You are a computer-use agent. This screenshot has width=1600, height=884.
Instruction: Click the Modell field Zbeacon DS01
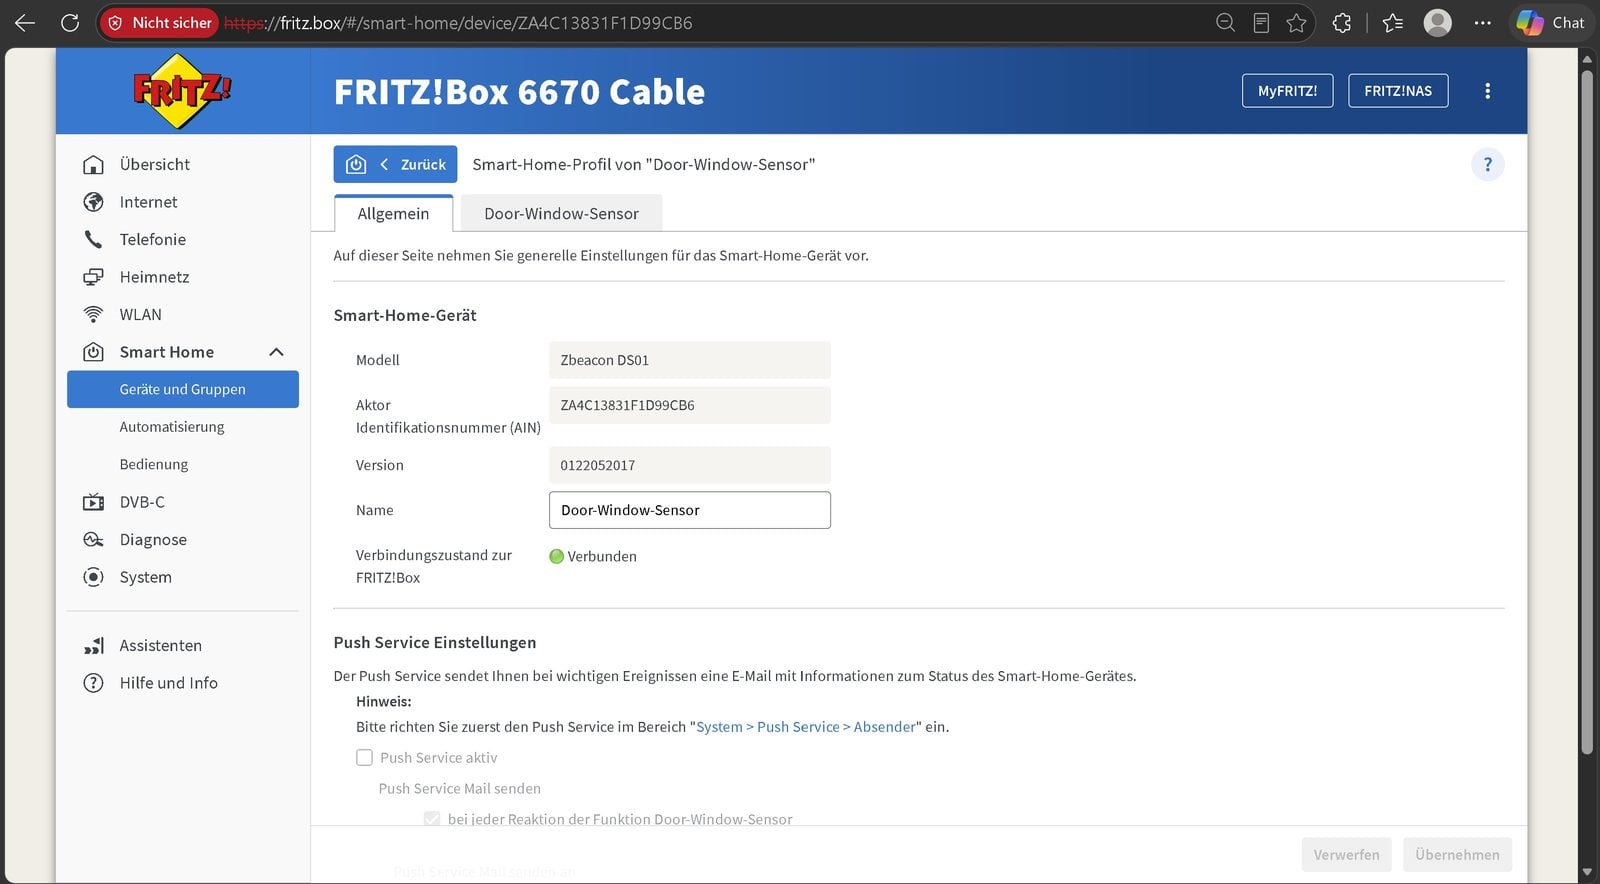coord(690,360)
